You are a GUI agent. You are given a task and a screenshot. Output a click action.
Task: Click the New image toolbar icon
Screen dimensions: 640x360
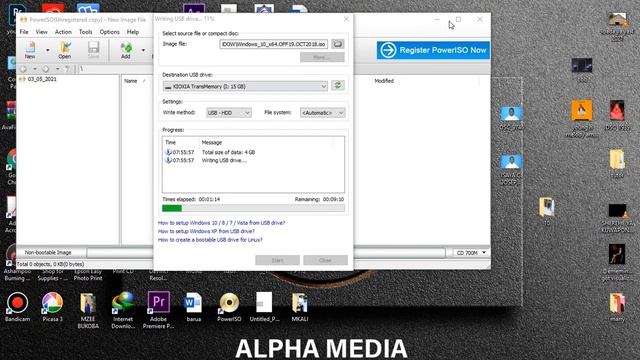tap(30, 50)
